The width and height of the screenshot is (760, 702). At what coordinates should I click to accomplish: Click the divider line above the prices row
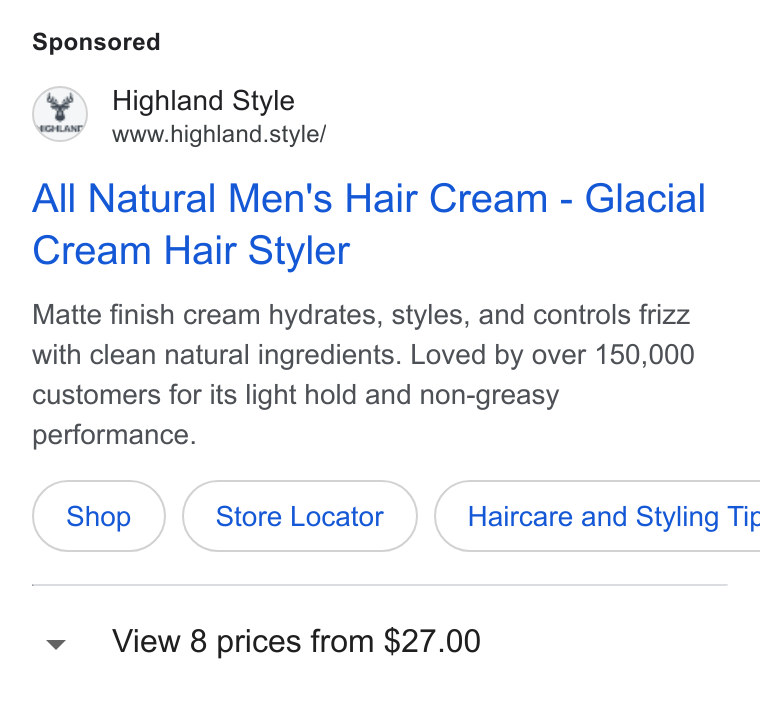pos(380,585)
